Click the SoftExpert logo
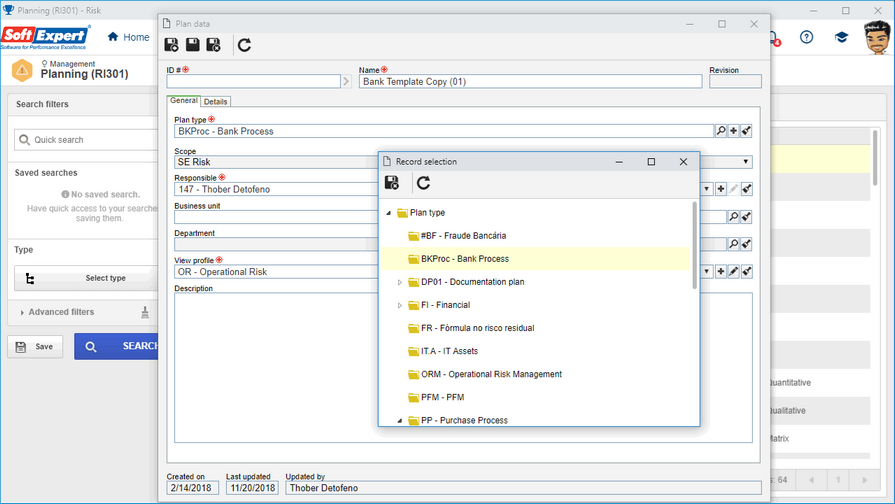The image size is (895, 504). point(45,37)
